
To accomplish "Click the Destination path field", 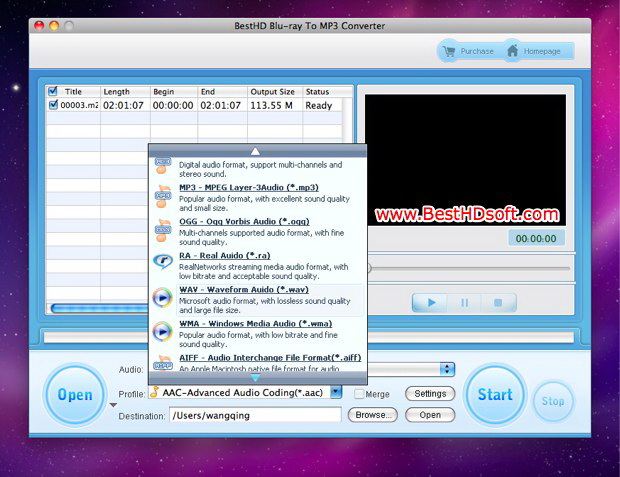I will (255, 415).
